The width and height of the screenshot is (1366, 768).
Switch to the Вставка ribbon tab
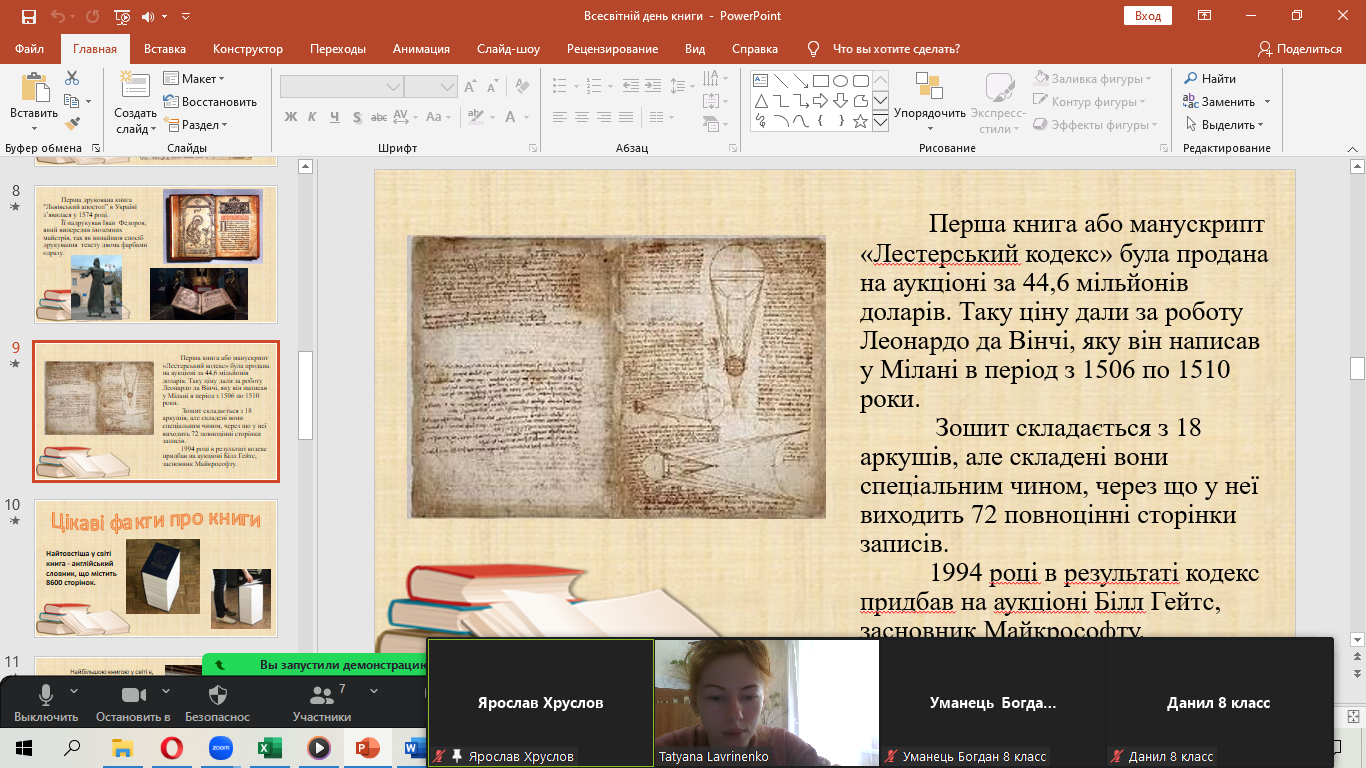coord(165,49)
